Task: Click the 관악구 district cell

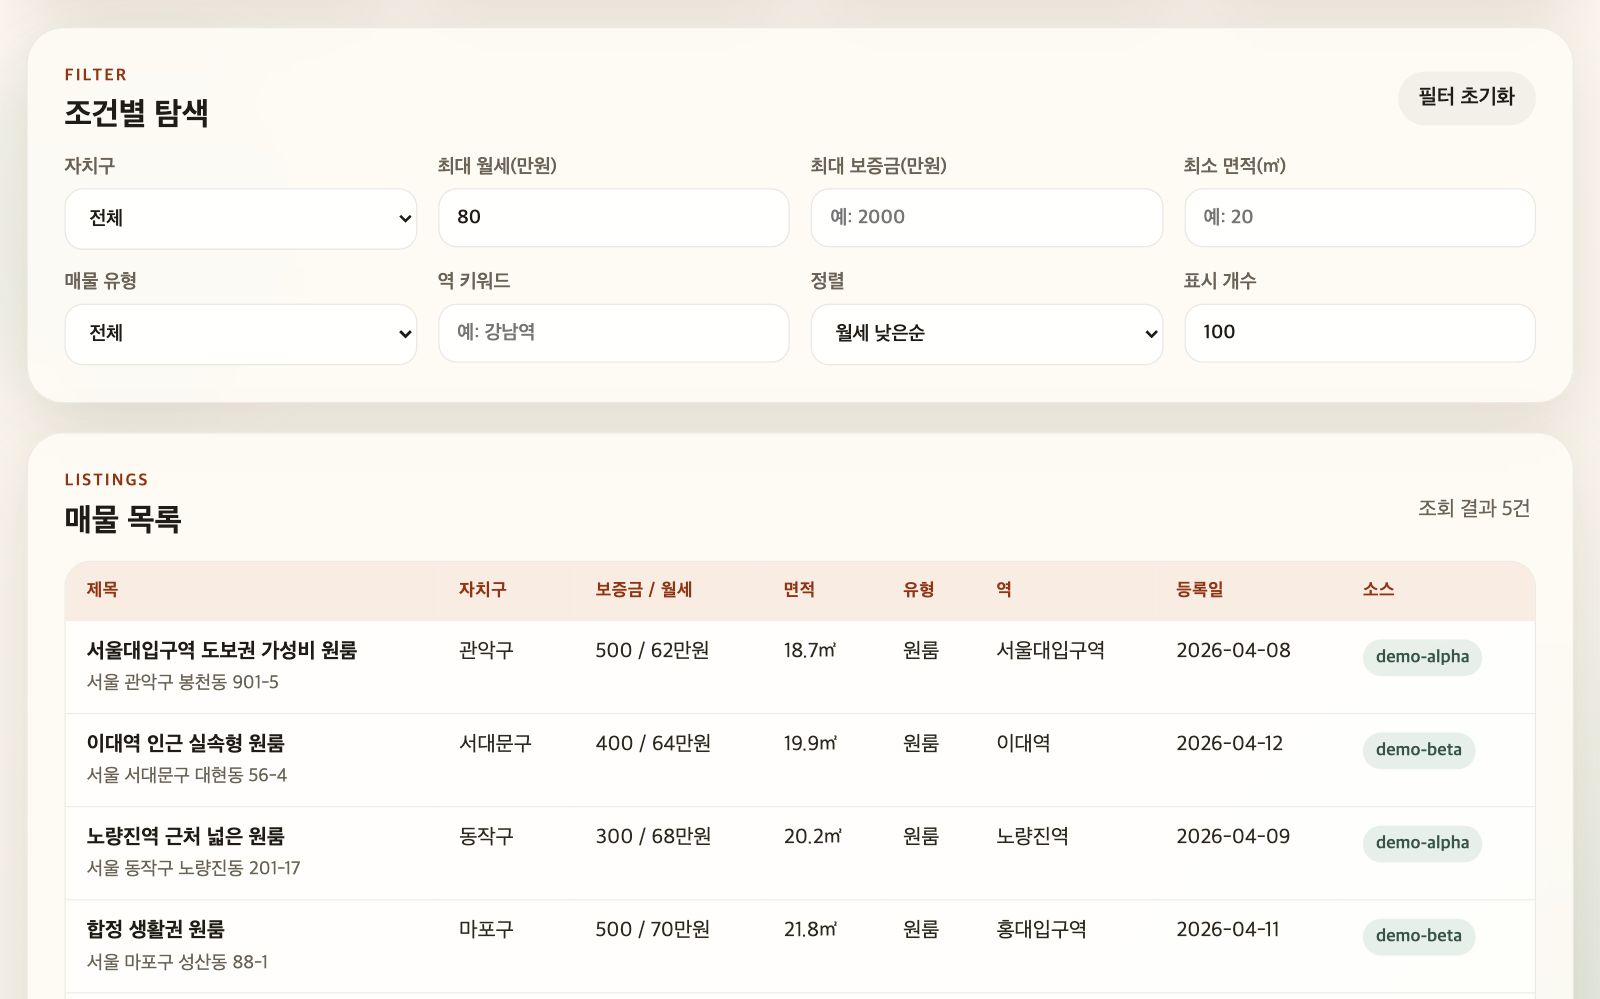Action: (x=486, y=650)
